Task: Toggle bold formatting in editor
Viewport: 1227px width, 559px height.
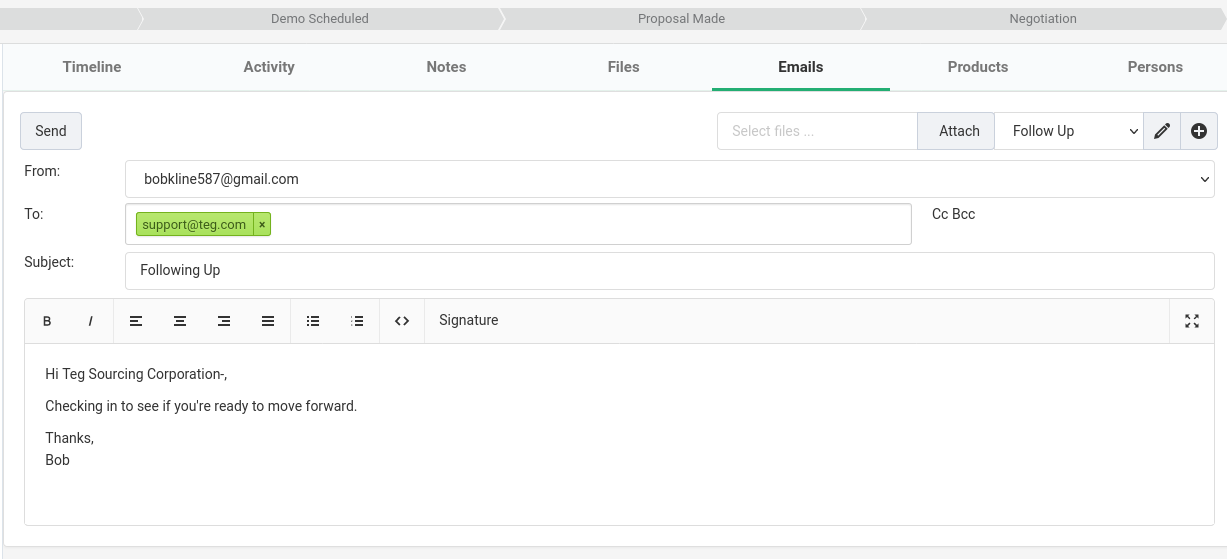Action: pyautogui.click(x=47, y=321)
